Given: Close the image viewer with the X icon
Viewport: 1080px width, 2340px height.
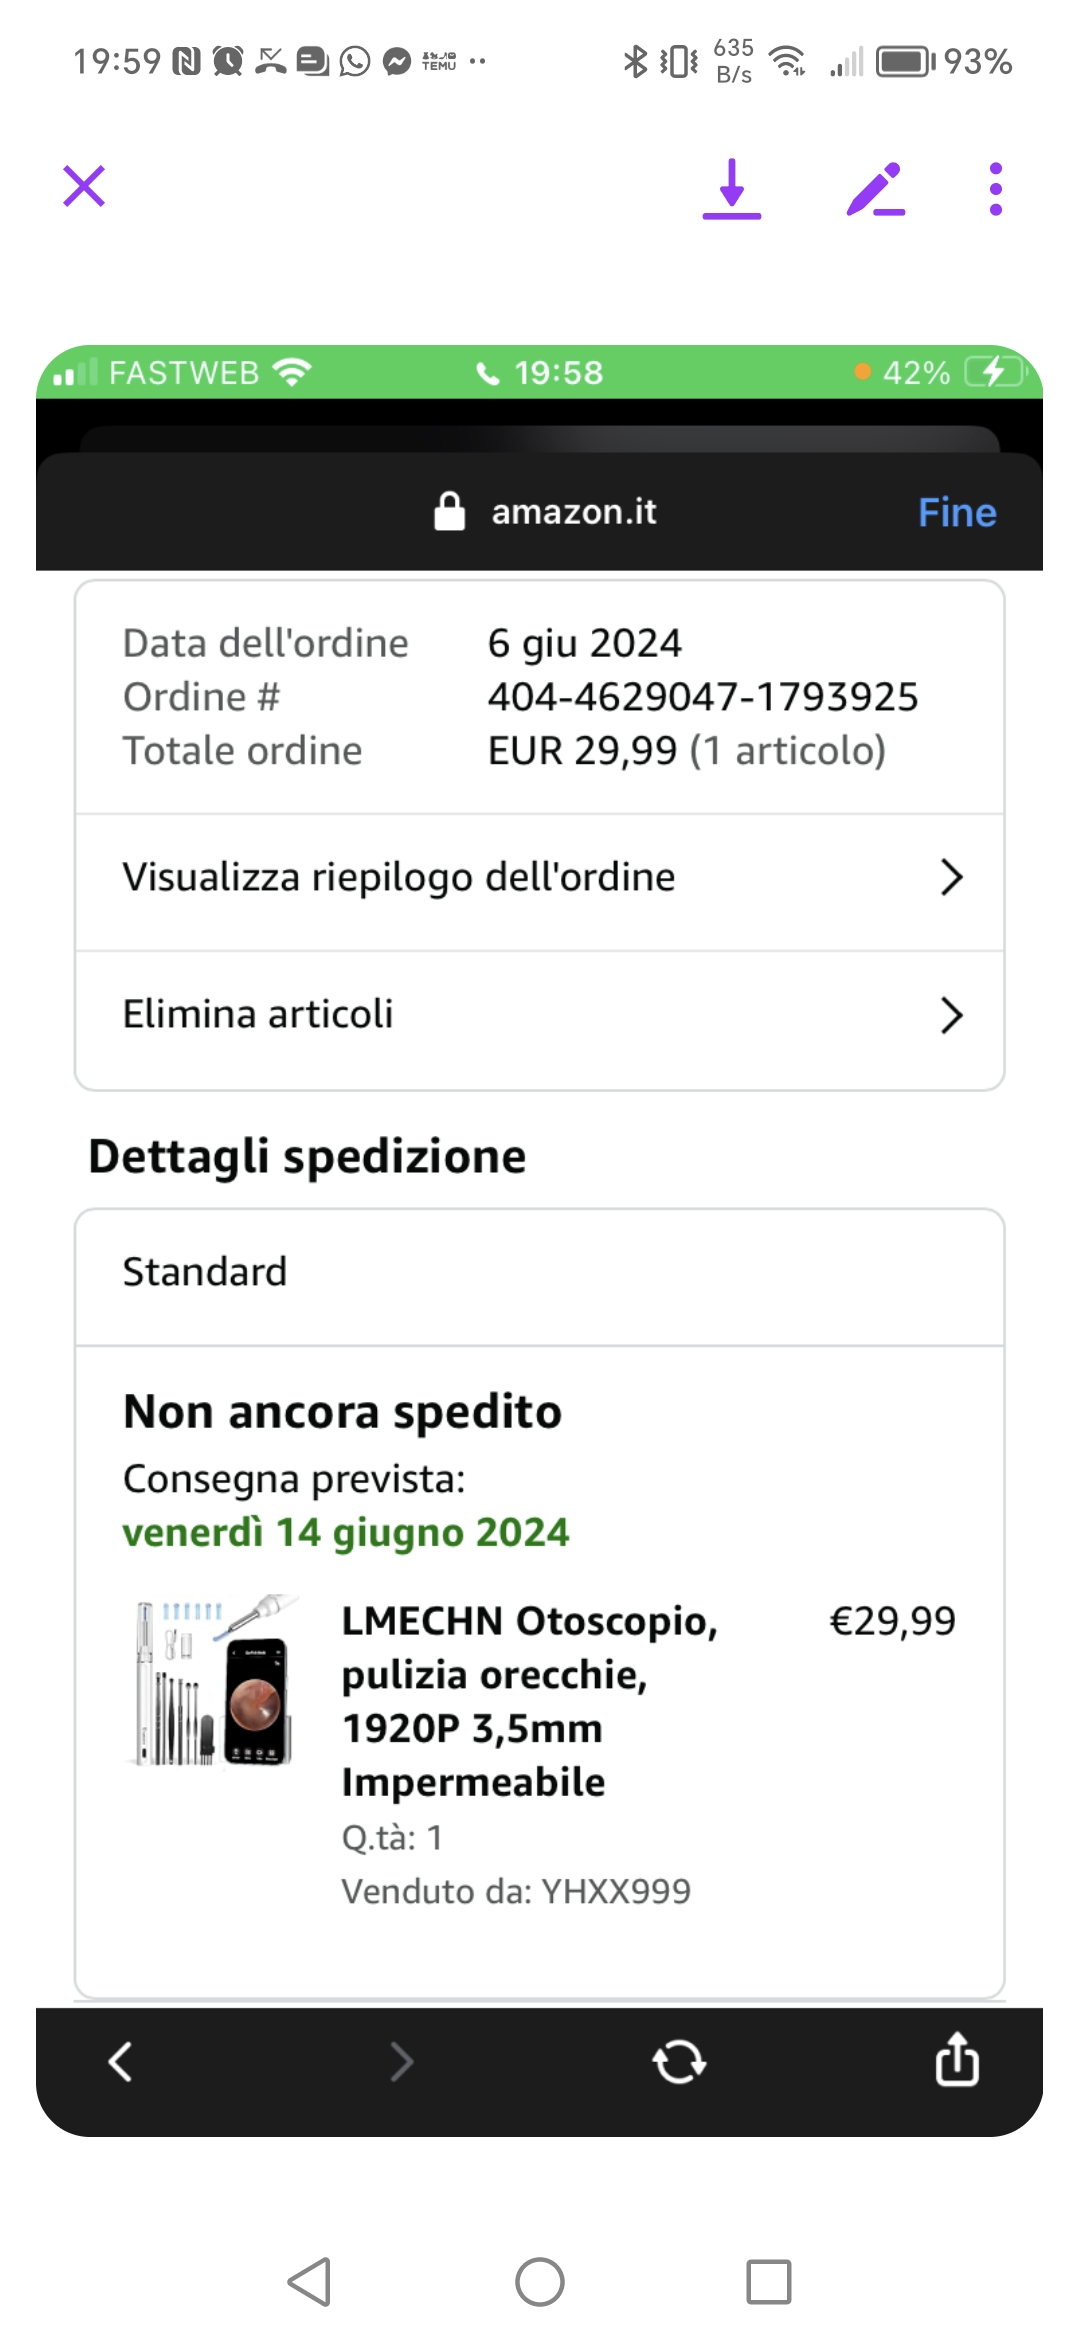Looking at the screenshot, I should [x=84, y=187].
